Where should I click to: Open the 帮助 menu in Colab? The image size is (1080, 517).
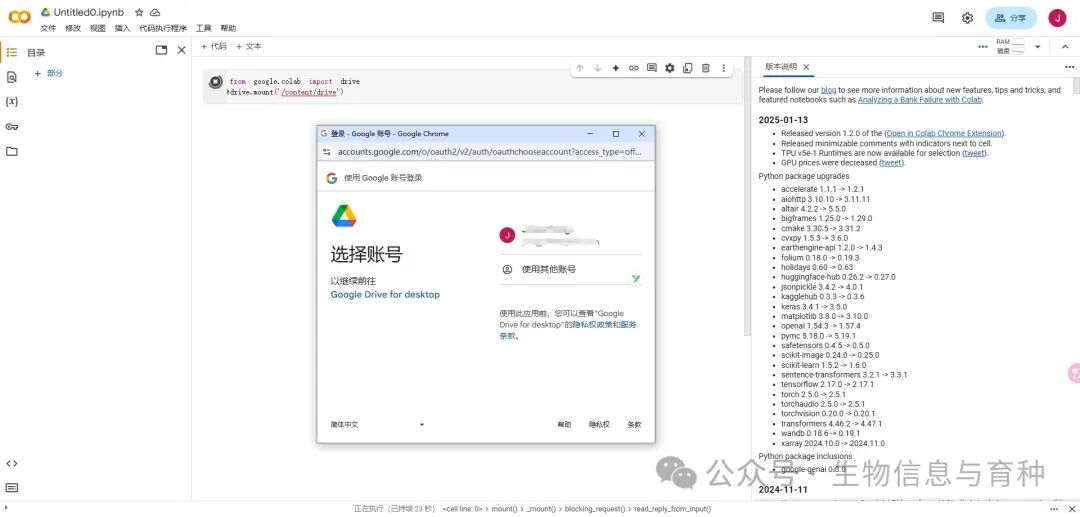pyautogui.click(x=229, y=28)
